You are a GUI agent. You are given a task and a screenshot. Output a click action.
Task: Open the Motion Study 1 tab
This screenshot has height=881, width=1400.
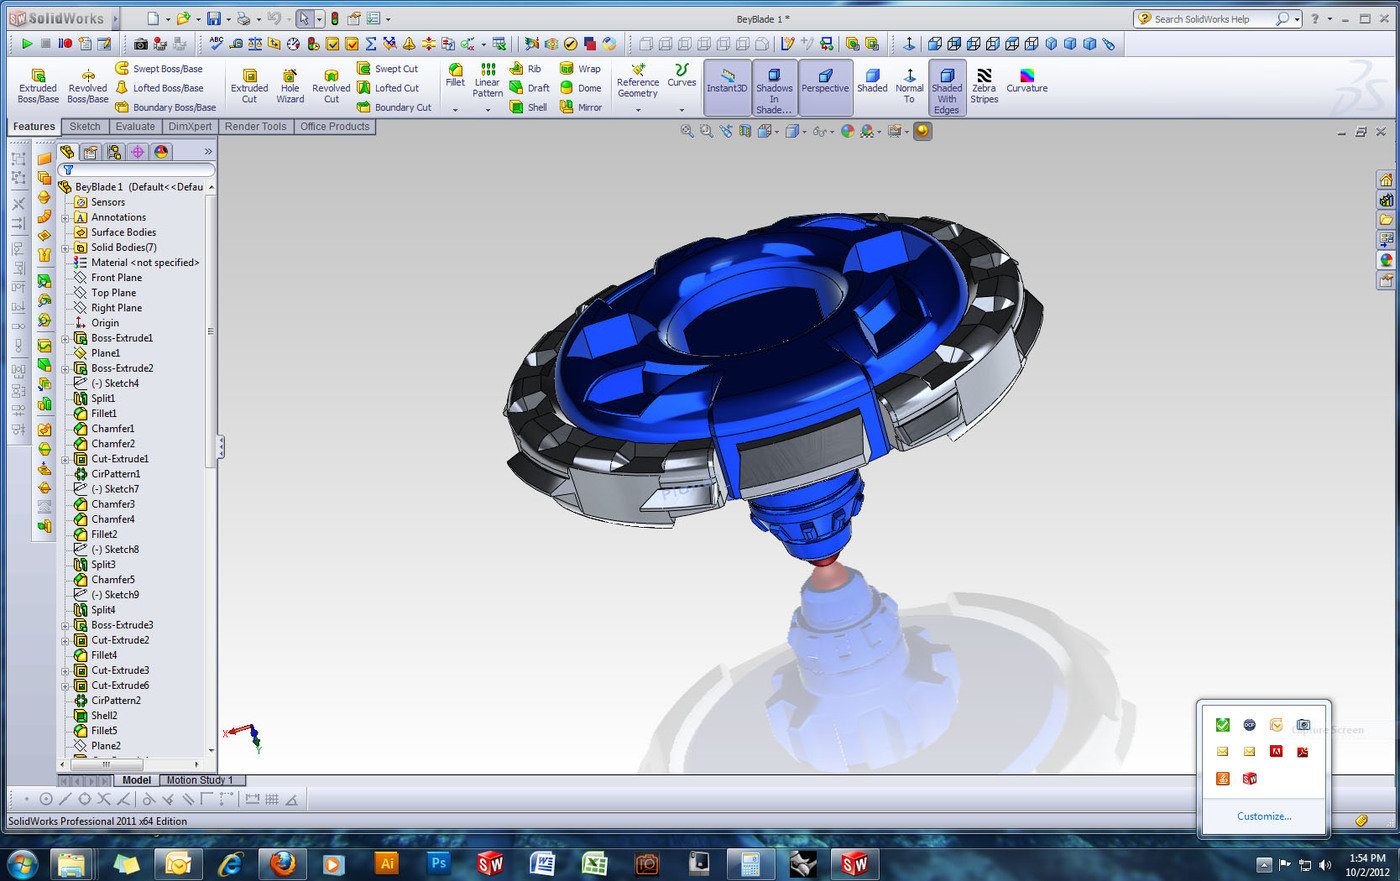(x=202, y=780)
